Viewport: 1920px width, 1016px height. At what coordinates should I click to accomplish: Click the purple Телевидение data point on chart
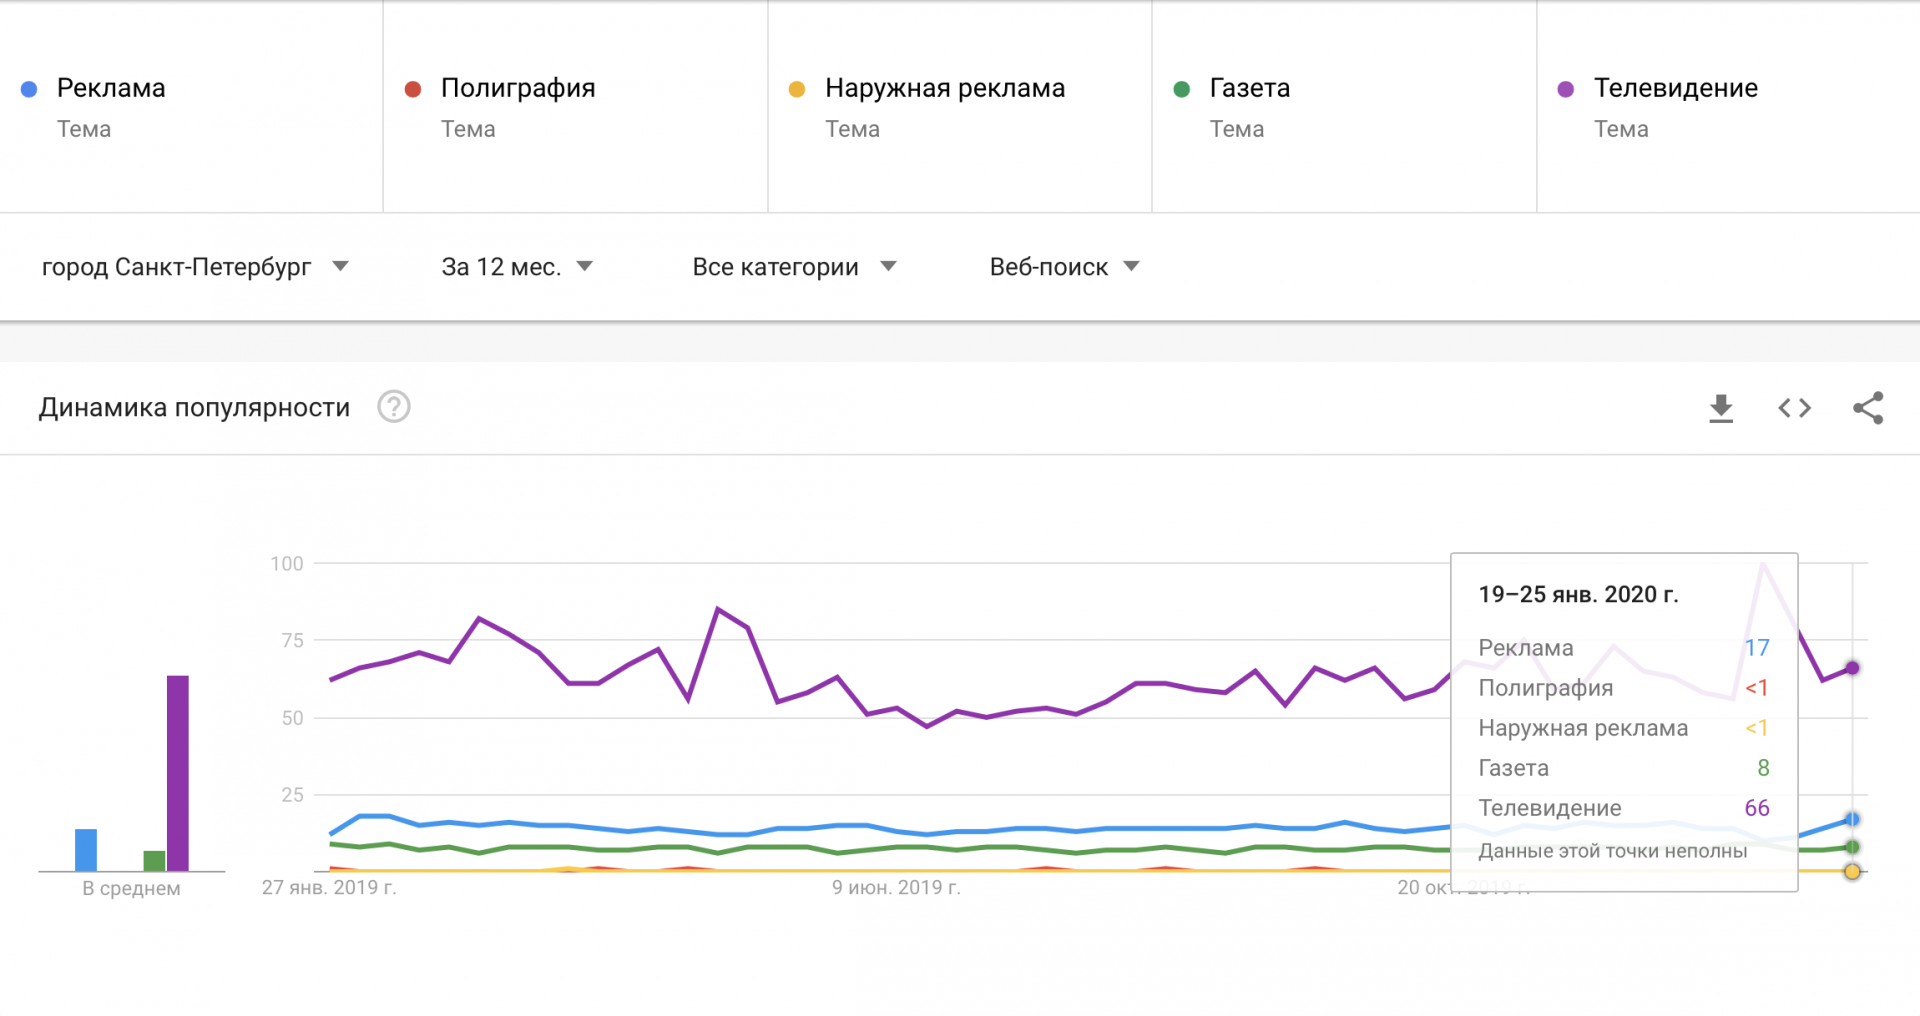point(1852,668)
